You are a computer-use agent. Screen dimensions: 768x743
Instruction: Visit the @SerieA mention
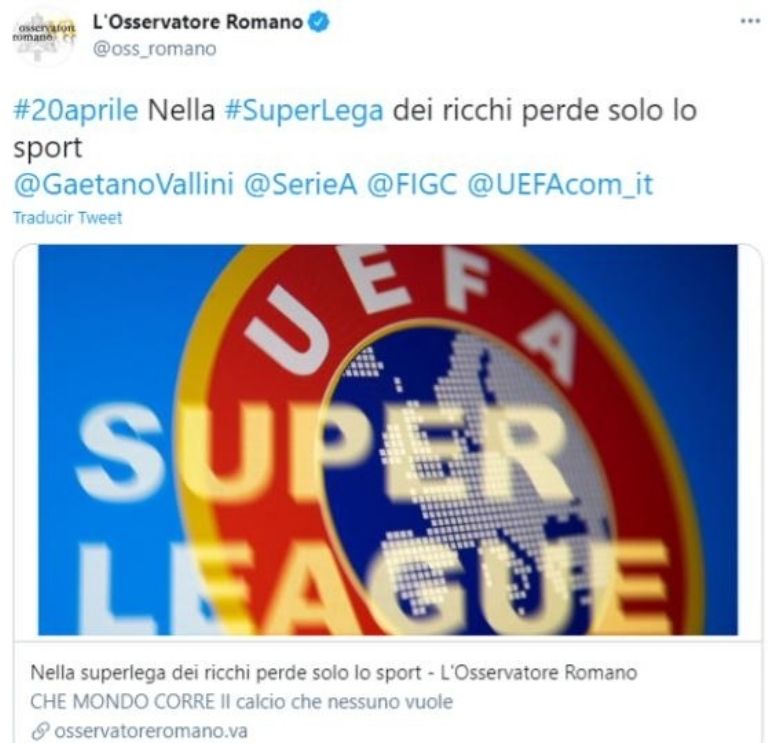tap(300, 185)
